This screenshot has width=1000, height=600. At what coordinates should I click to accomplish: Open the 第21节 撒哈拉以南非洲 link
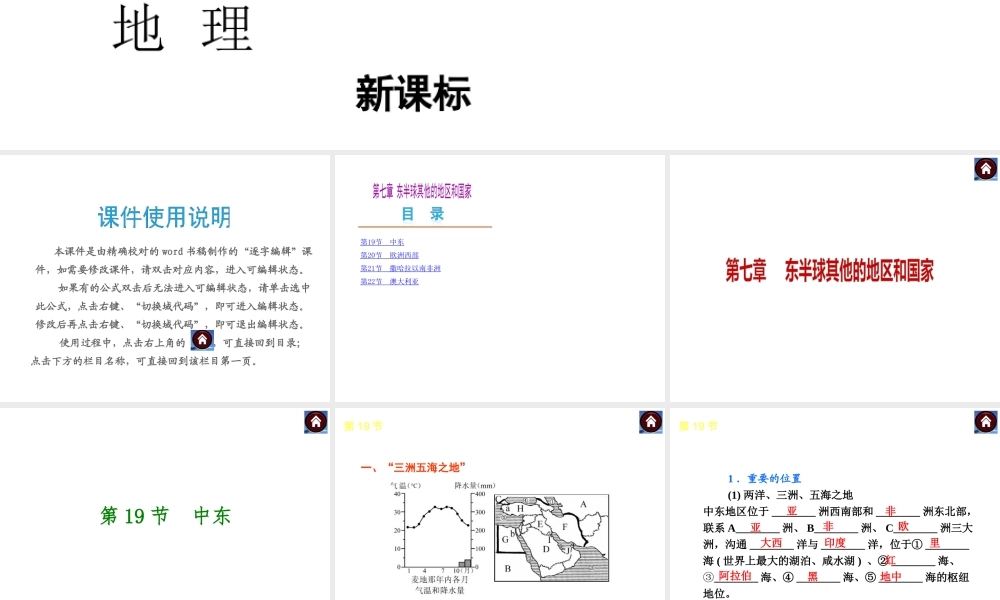[x=401, y=268]
